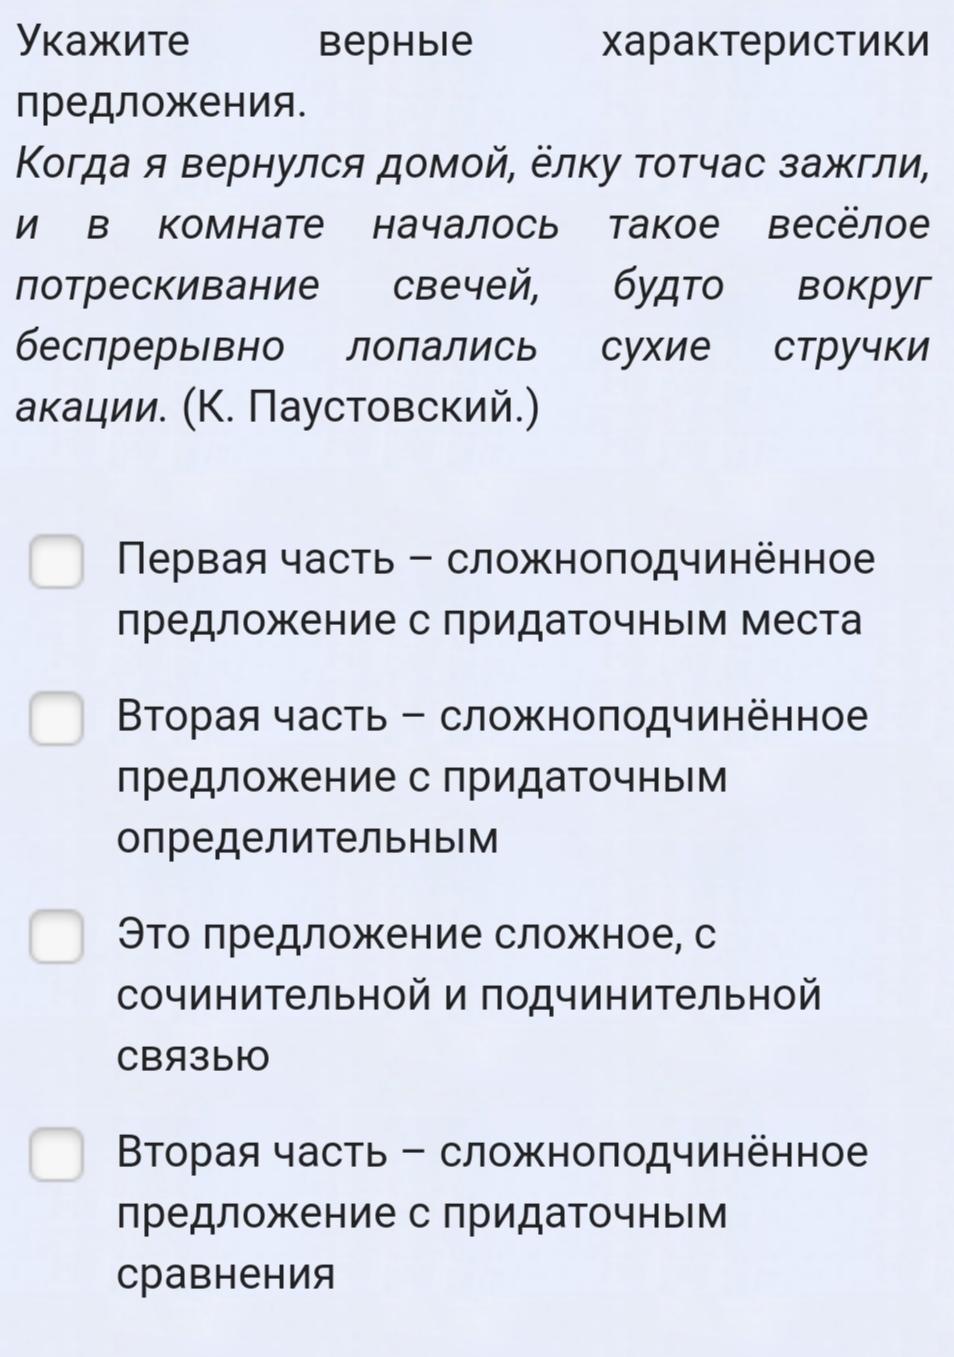Click the heading word "Укажите"
This screenshot has height=1357, width=954.
(103, 44)
